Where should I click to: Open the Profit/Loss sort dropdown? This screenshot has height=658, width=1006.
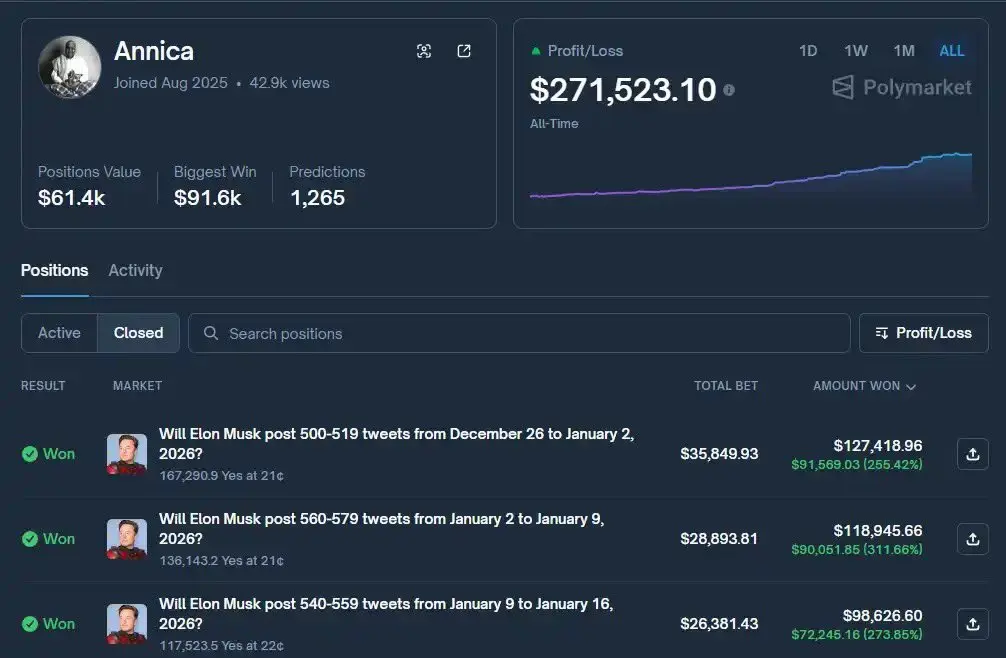[x=923, y=333]
